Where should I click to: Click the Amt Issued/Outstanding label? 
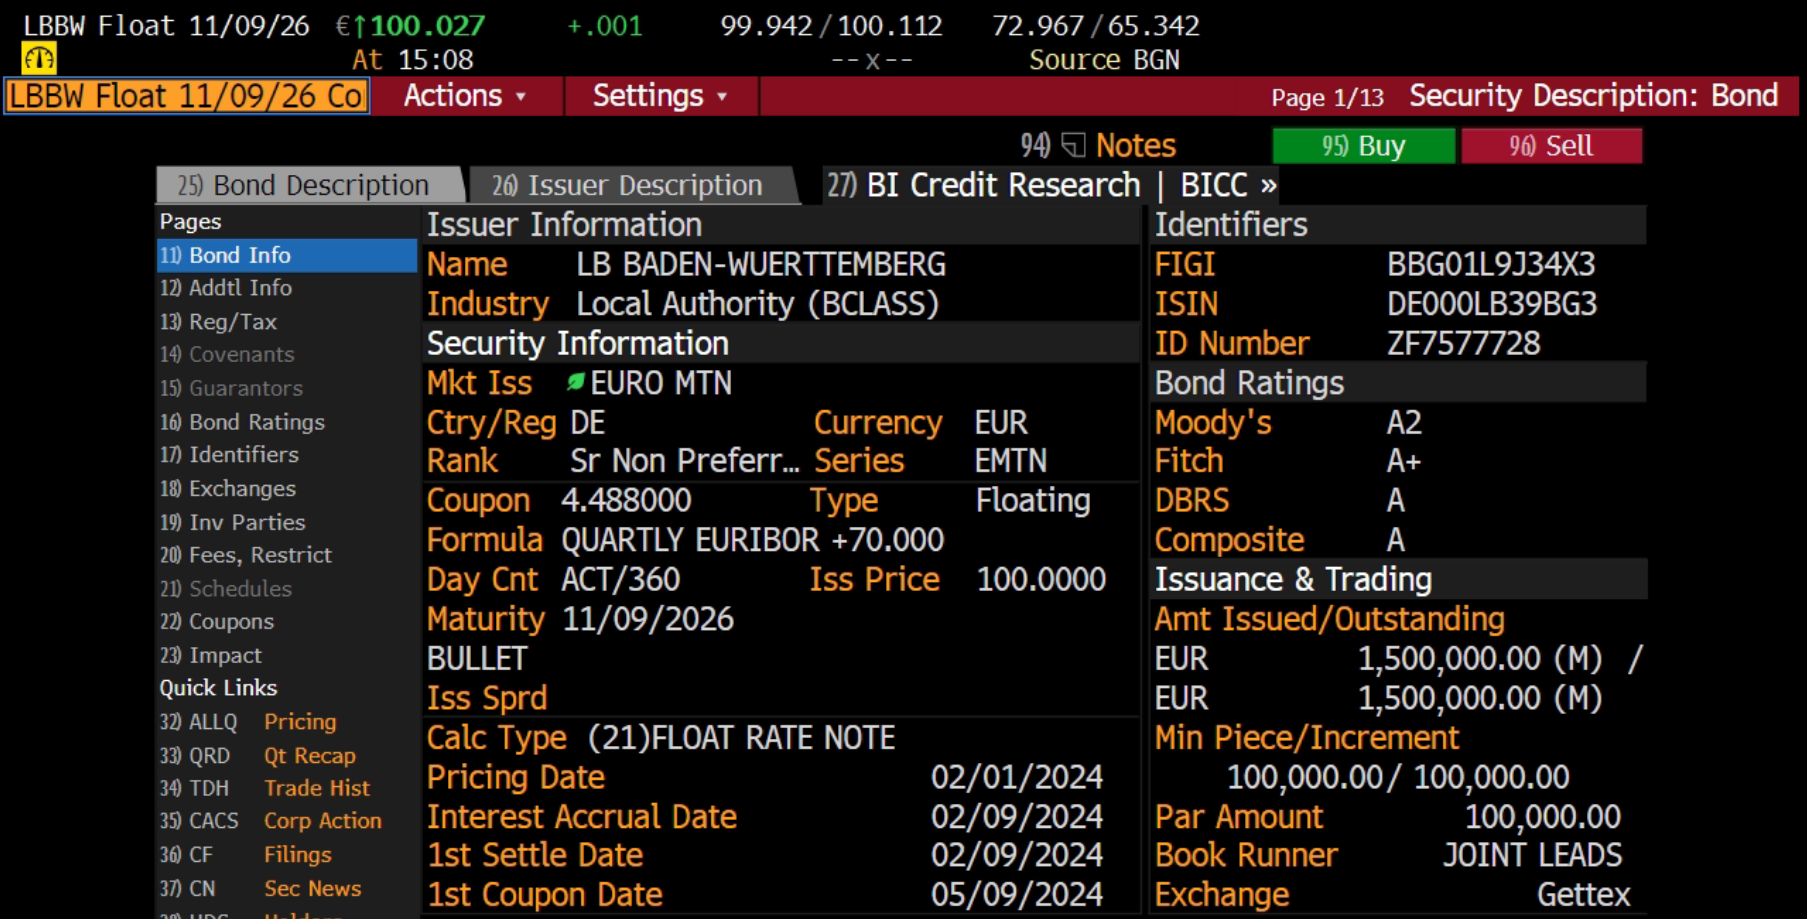click(1329, 619)
